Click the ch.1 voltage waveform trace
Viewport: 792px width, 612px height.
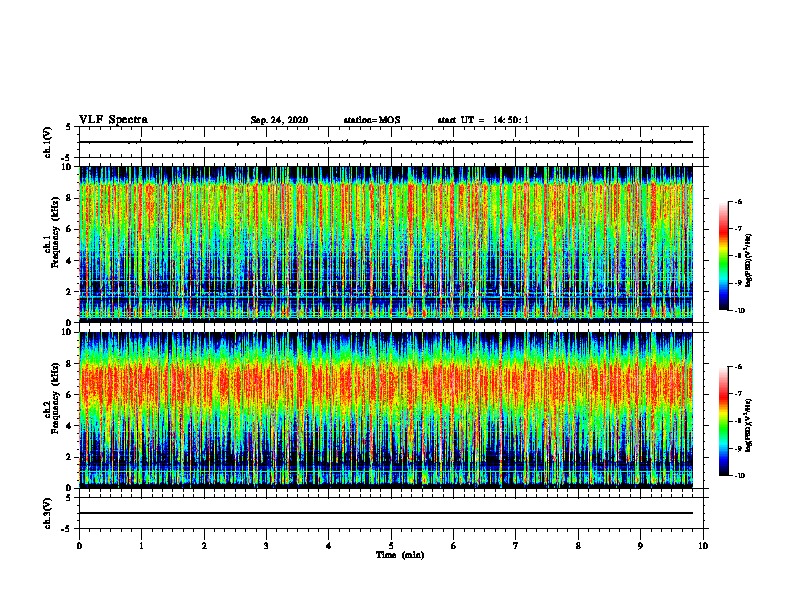coord(386,142)
